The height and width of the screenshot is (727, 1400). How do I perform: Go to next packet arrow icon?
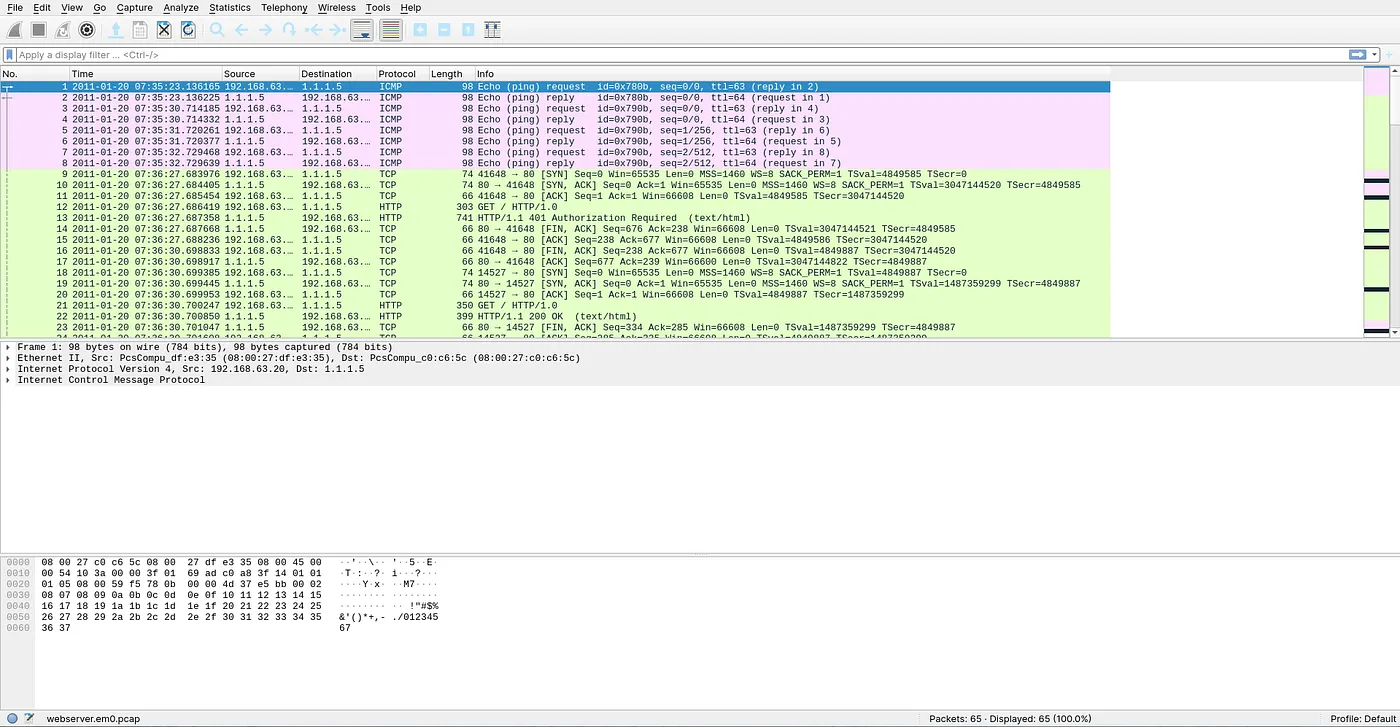click(265, 30)
